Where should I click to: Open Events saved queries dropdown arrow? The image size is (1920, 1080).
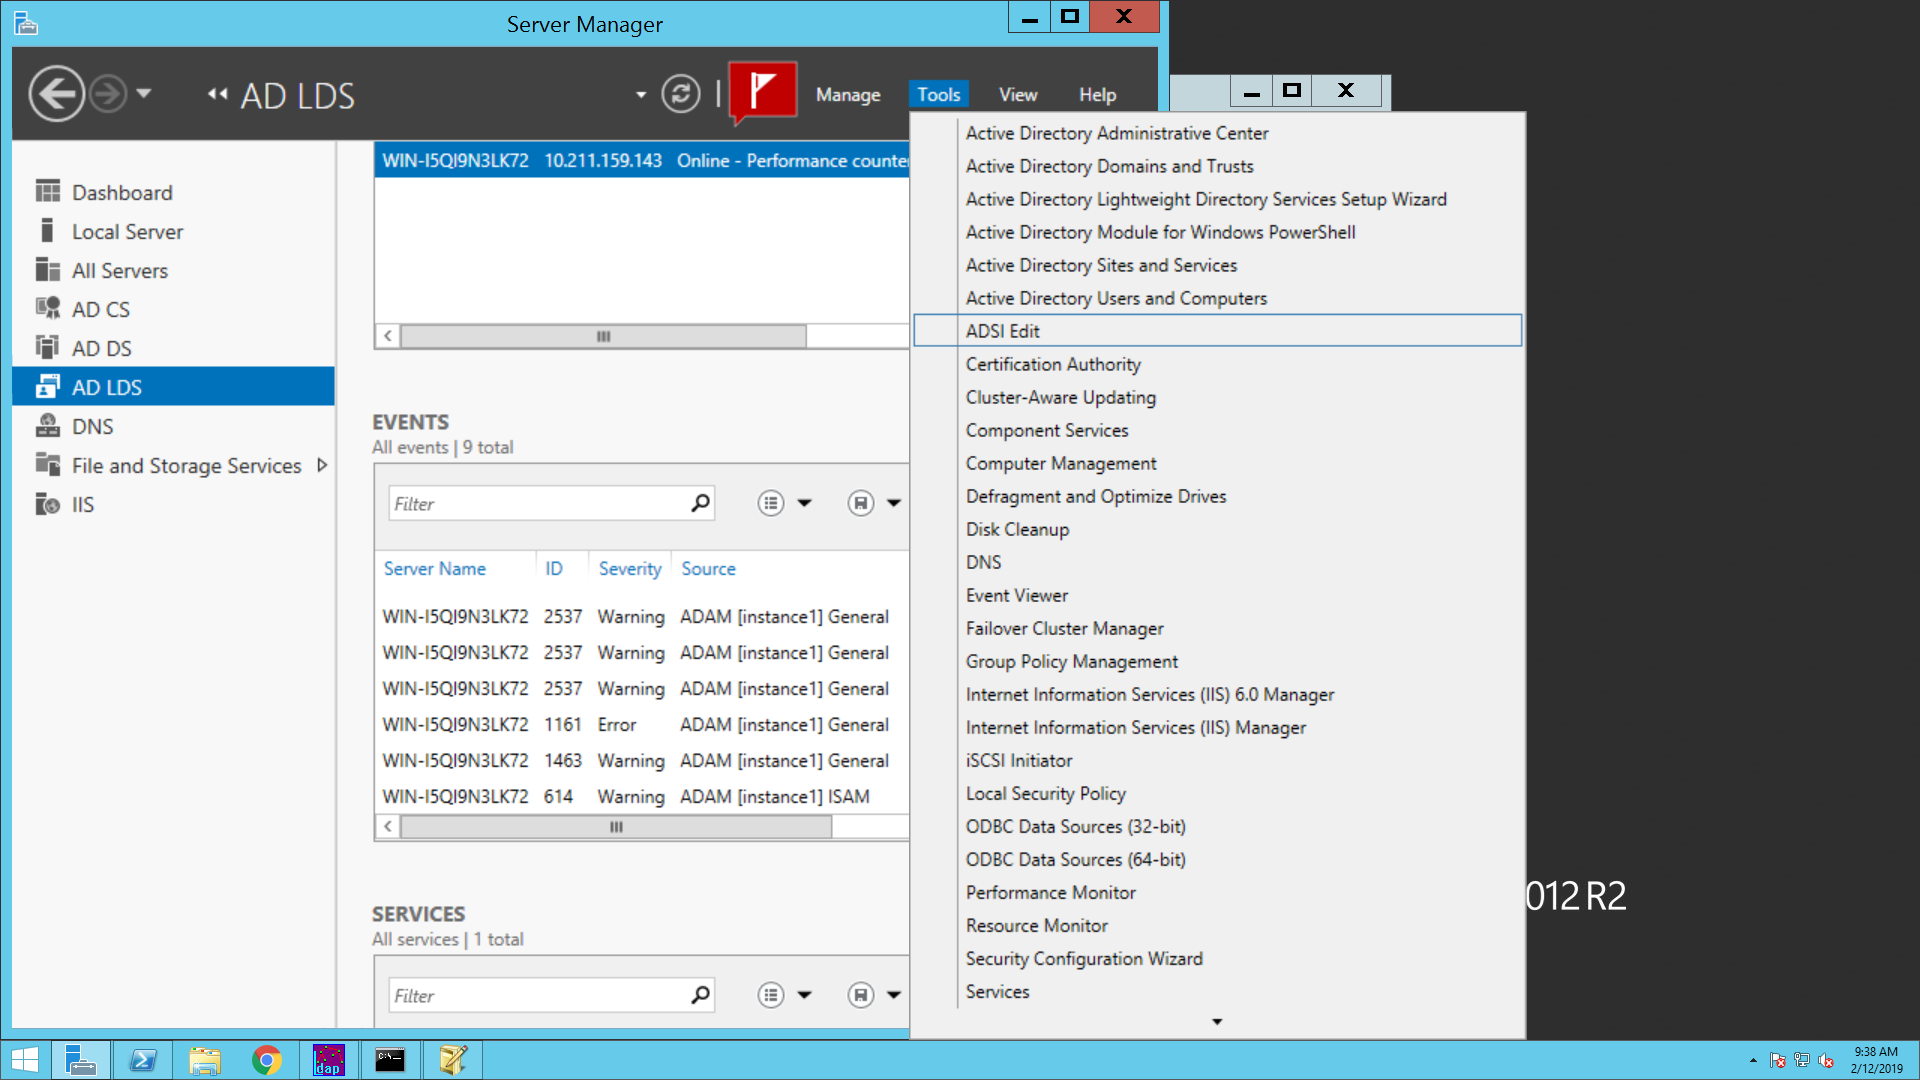coord(894,503)
